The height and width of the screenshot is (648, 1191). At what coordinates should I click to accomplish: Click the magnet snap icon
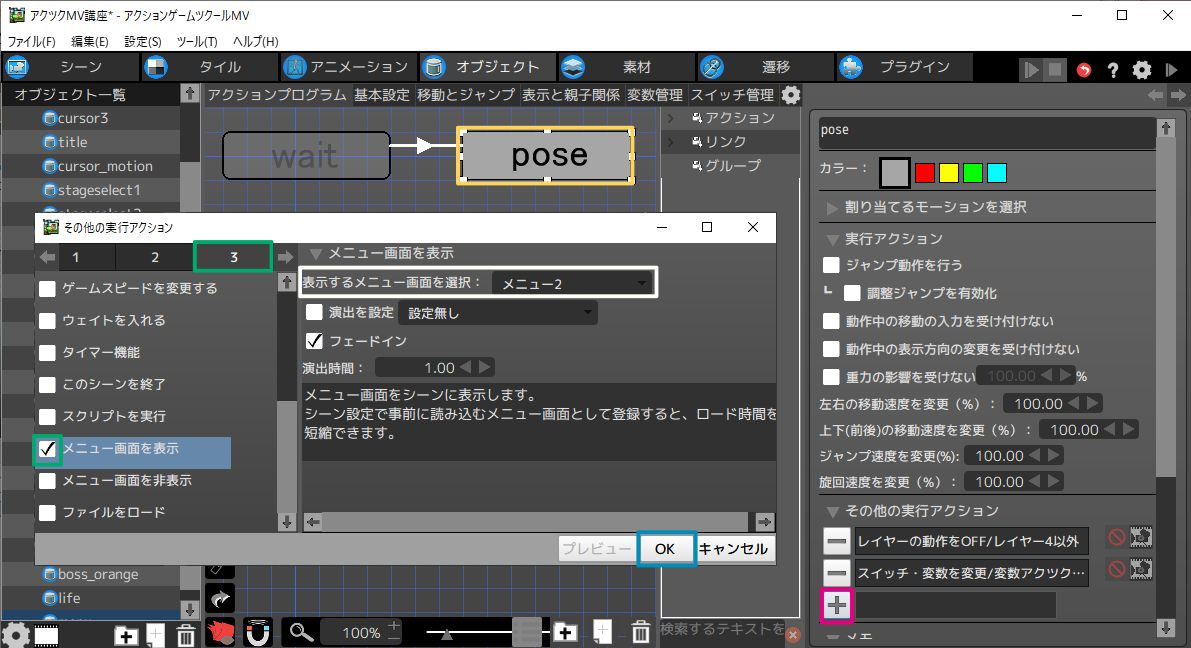258,632
